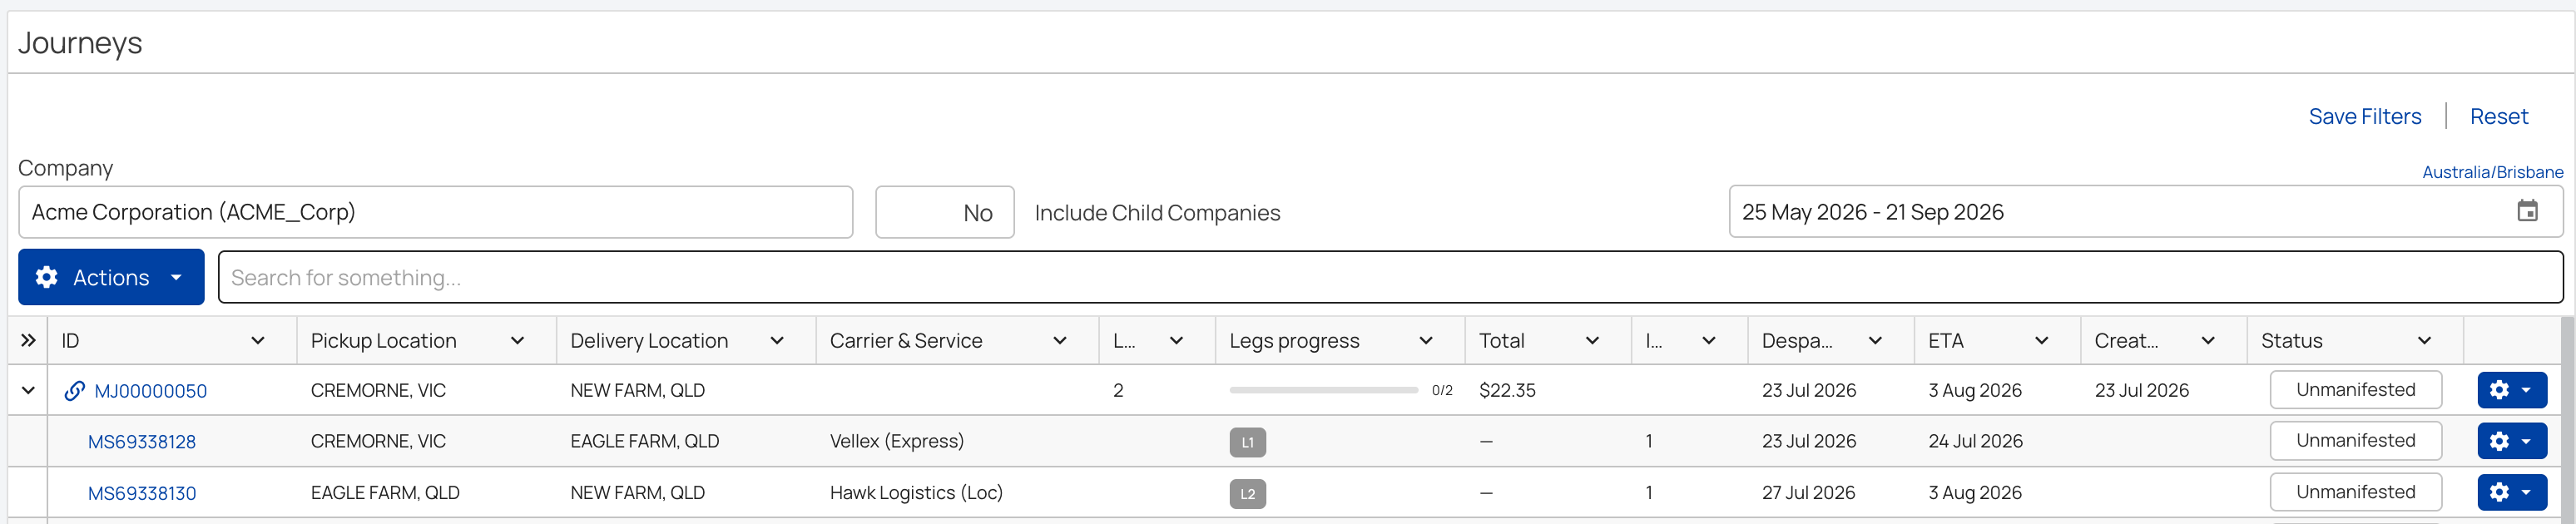Viewport: 2576px width, 524px height.
Task: Click Save Filters link
Action: pyautogui.click(x=2364, y=116)
